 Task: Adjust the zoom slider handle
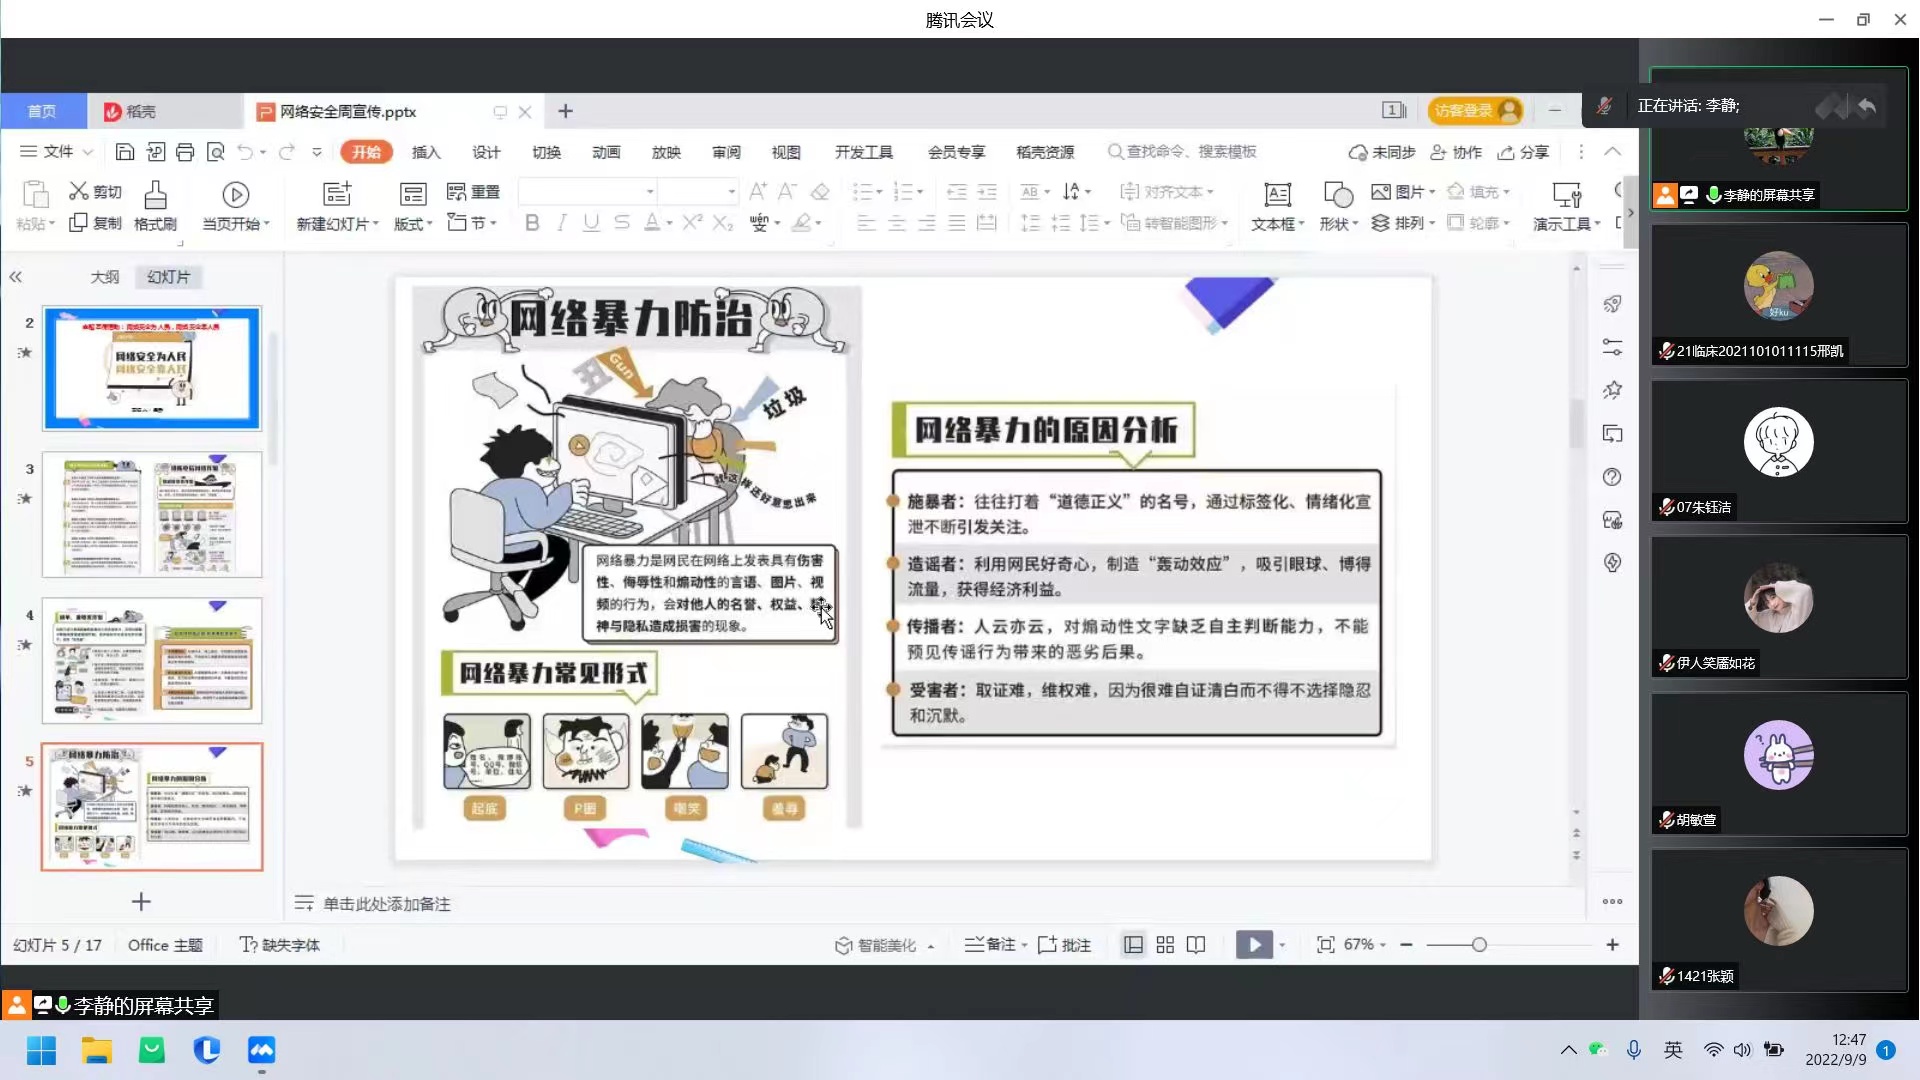pos(1479,945)
